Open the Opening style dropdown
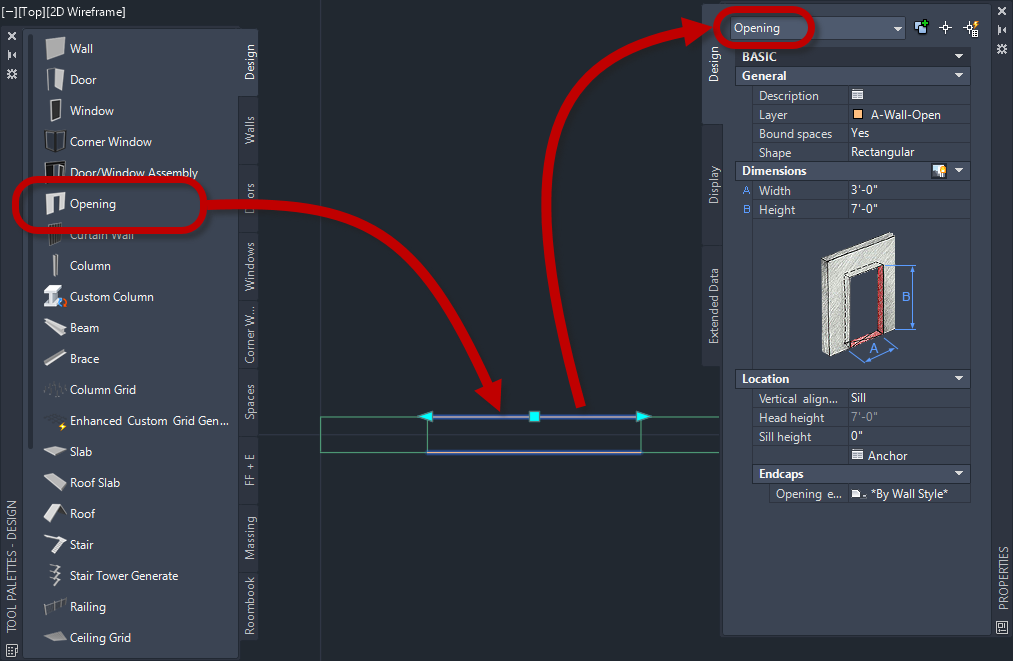 click(x=898, y=28)
